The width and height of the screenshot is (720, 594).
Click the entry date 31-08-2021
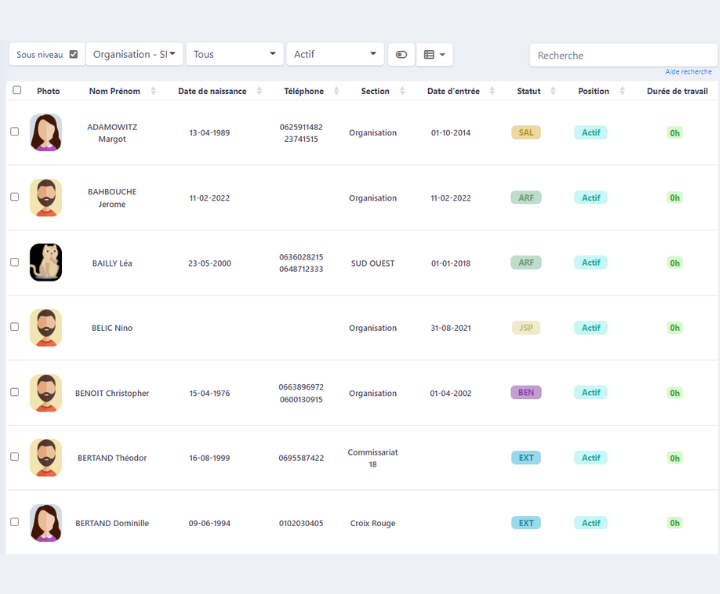[x=450, y=328]
